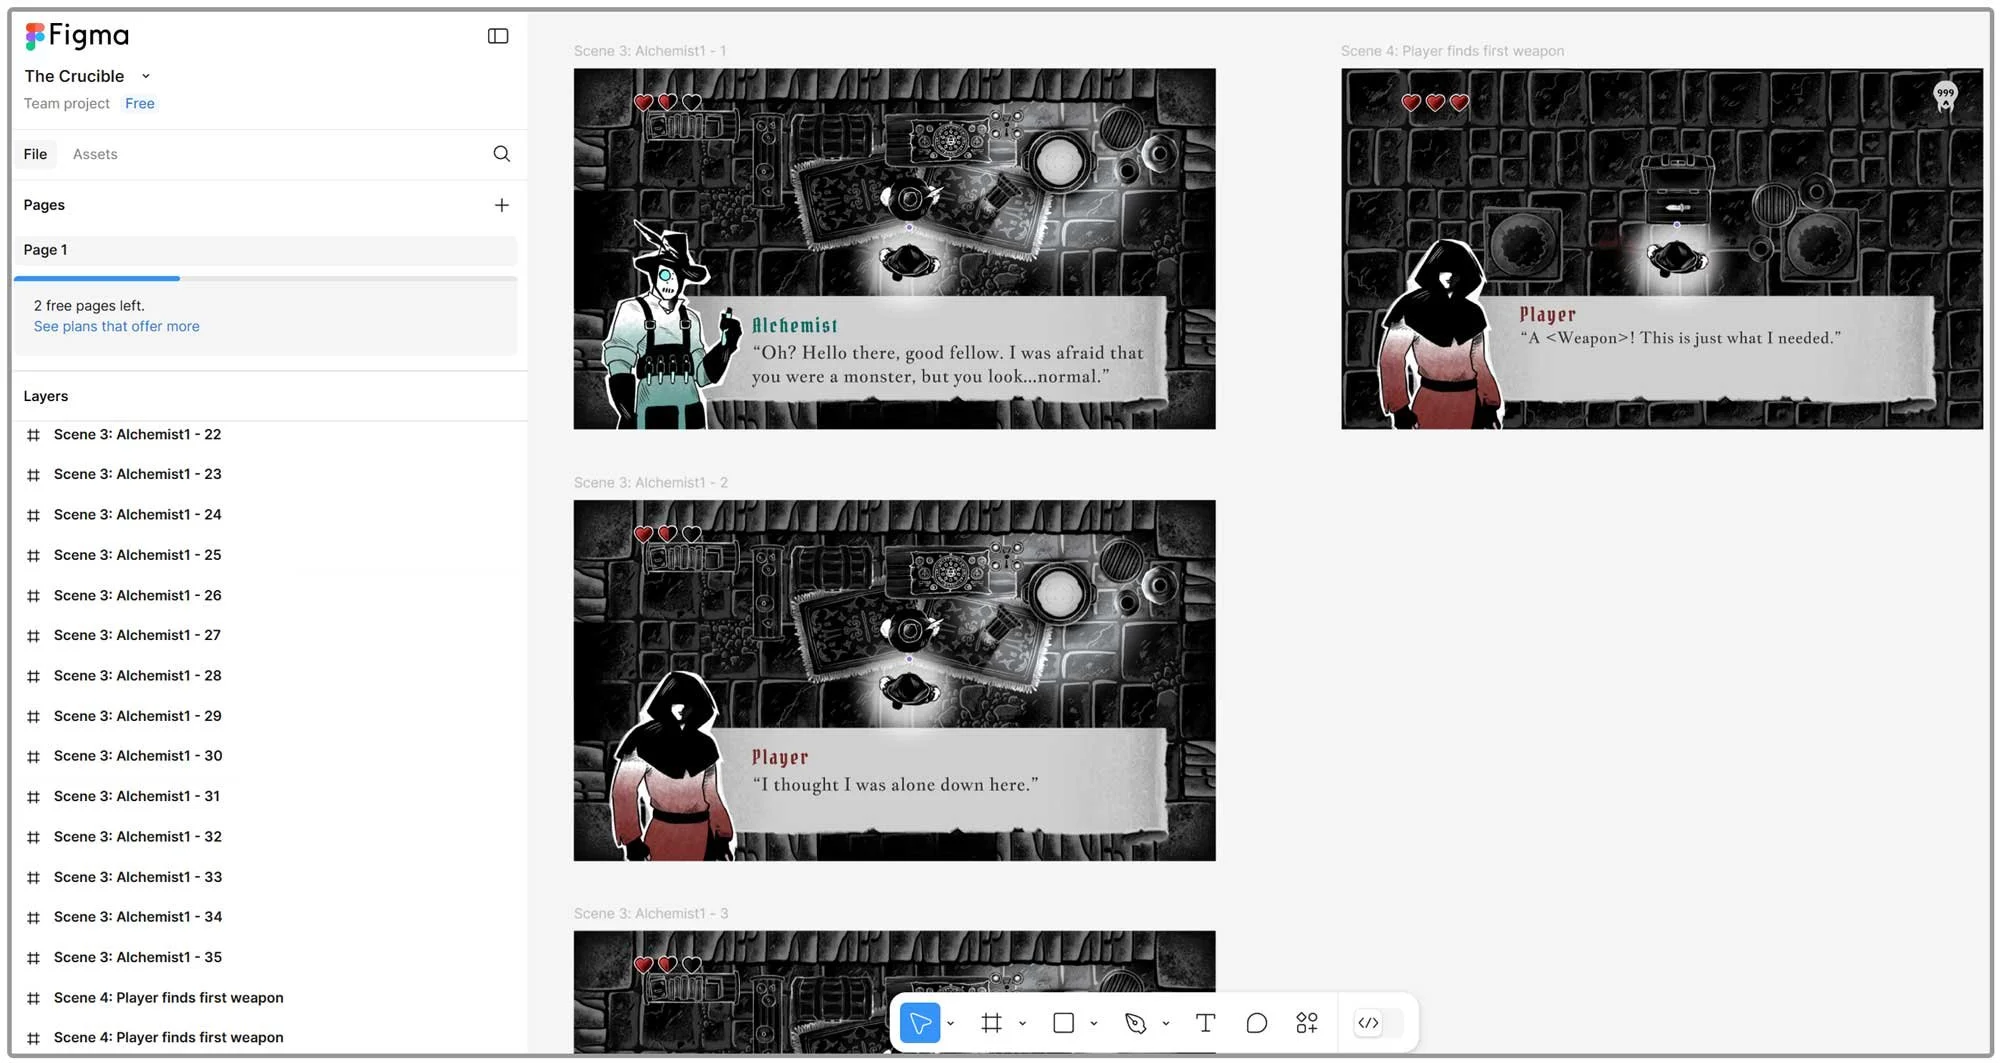Click canvas label Scene 3: Alchemist1 - 3
Image resolution: width=2000 pixels, height=1063 pixels.
point(651,913)
